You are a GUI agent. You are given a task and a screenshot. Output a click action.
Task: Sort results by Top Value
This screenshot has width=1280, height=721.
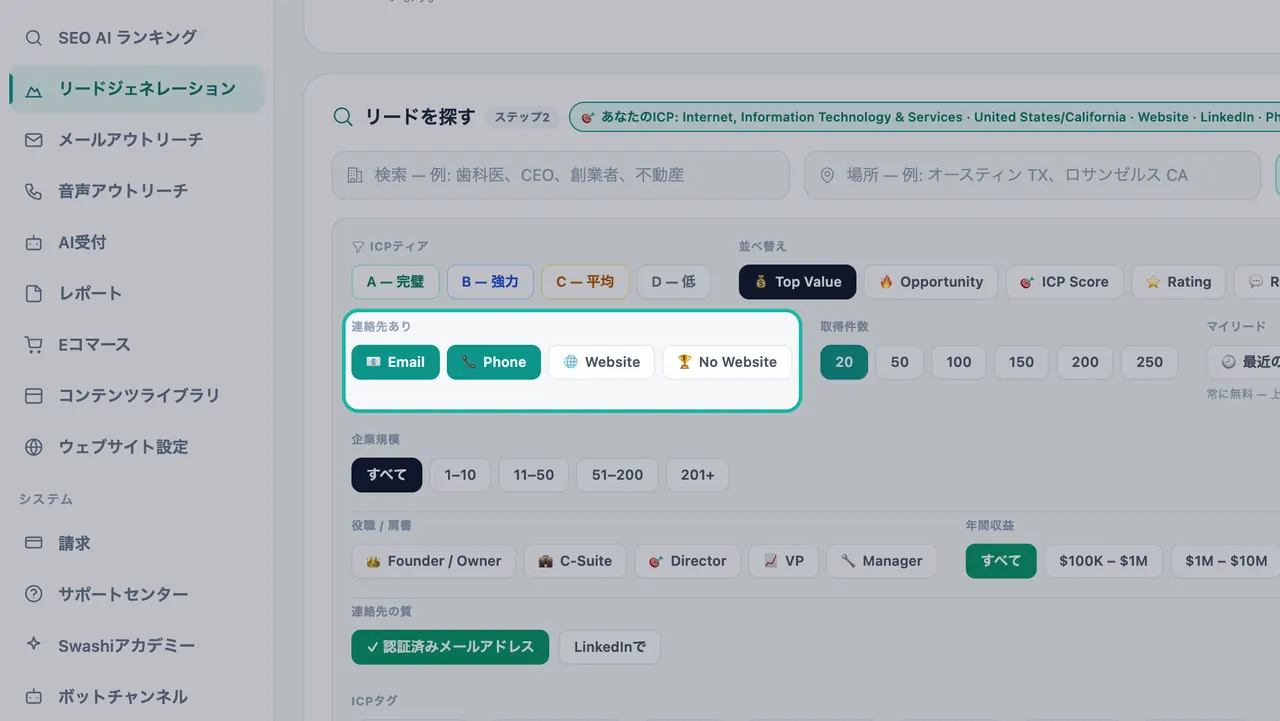pyautogui.click(x=797, y=282)
